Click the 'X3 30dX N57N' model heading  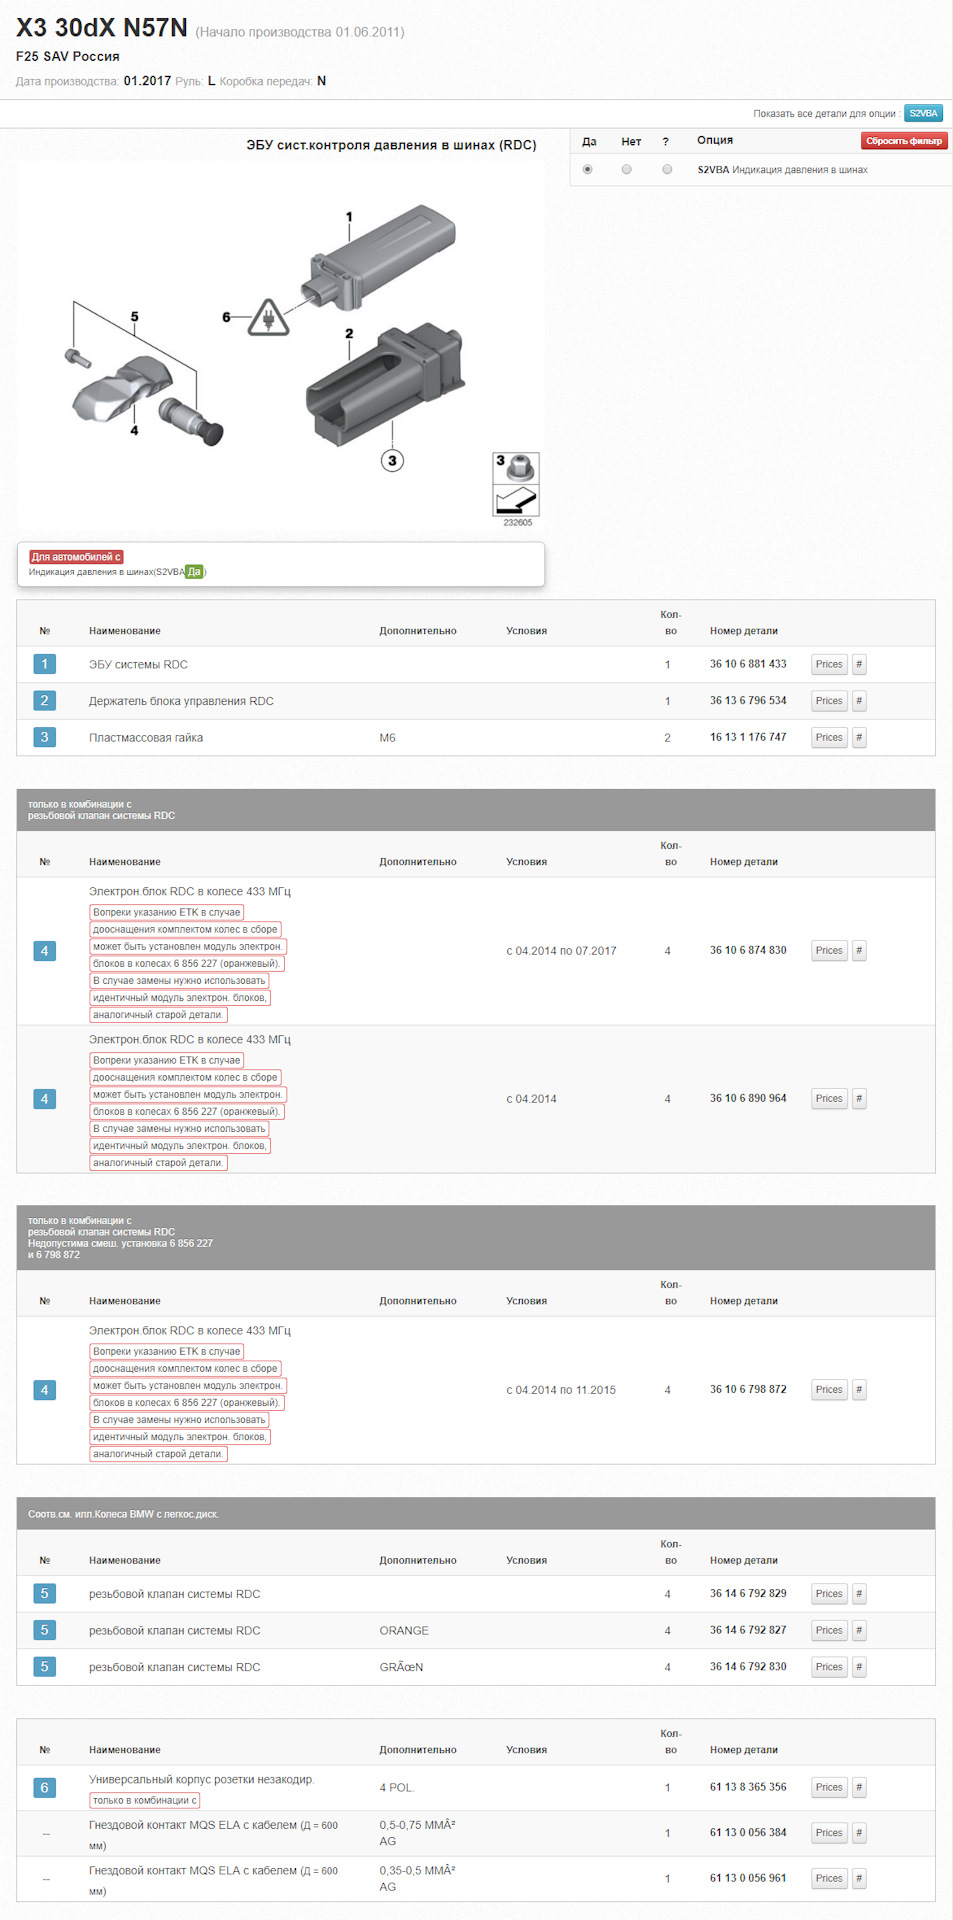point(102,28)
